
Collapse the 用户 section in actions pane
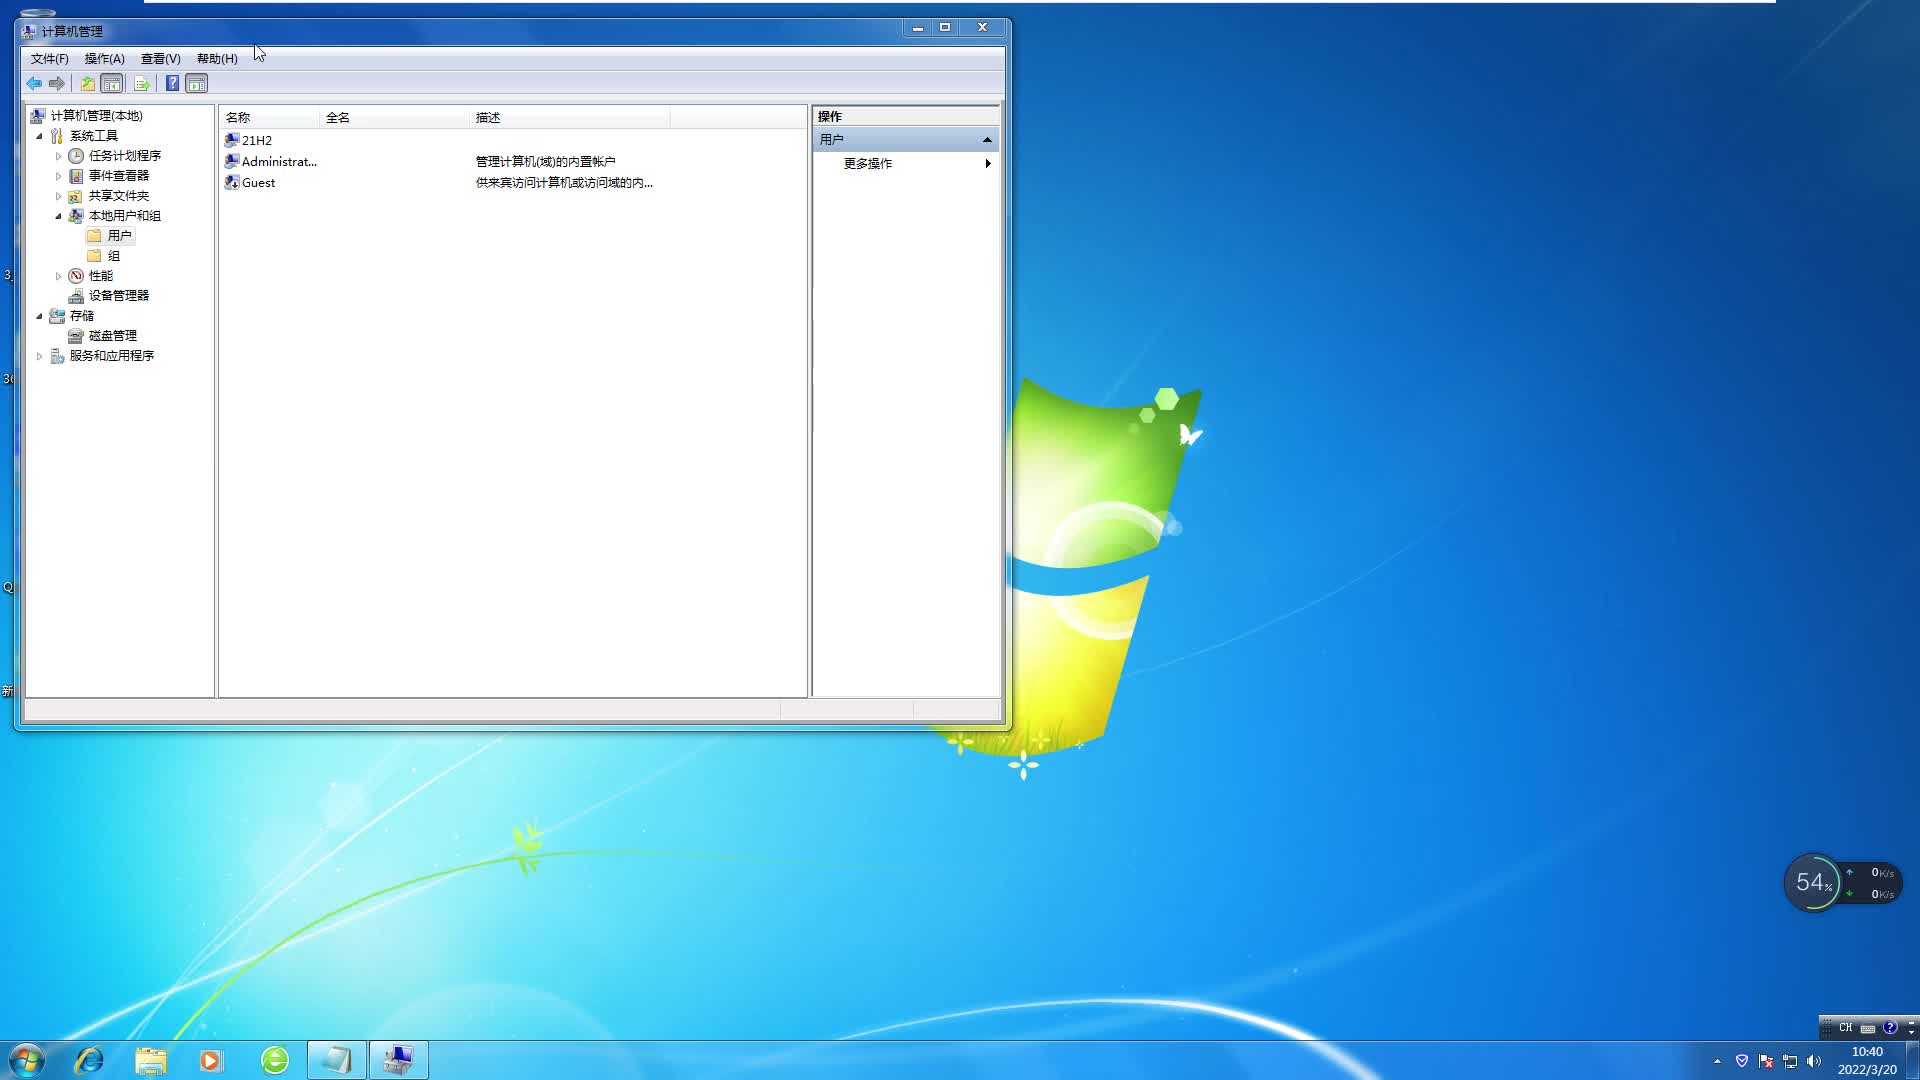pyautogui.click(x=987, y=139)
